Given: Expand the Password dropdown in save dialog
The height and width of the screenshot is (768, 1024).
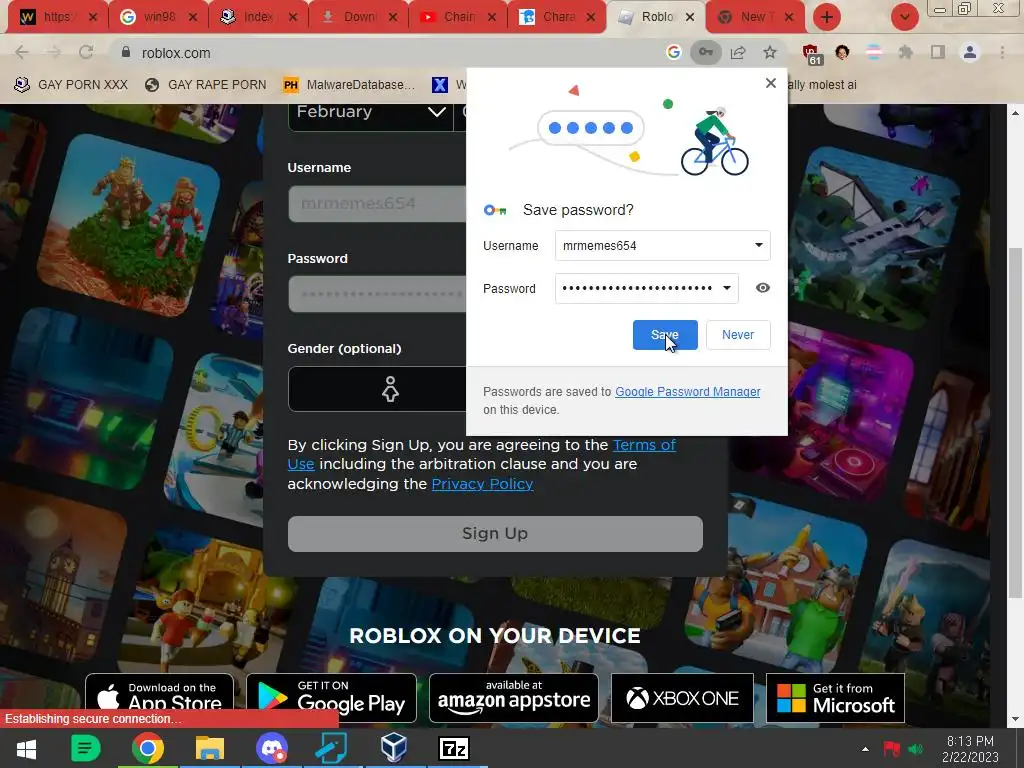Looking at the screenshot, I should click(x=726, y=289).
